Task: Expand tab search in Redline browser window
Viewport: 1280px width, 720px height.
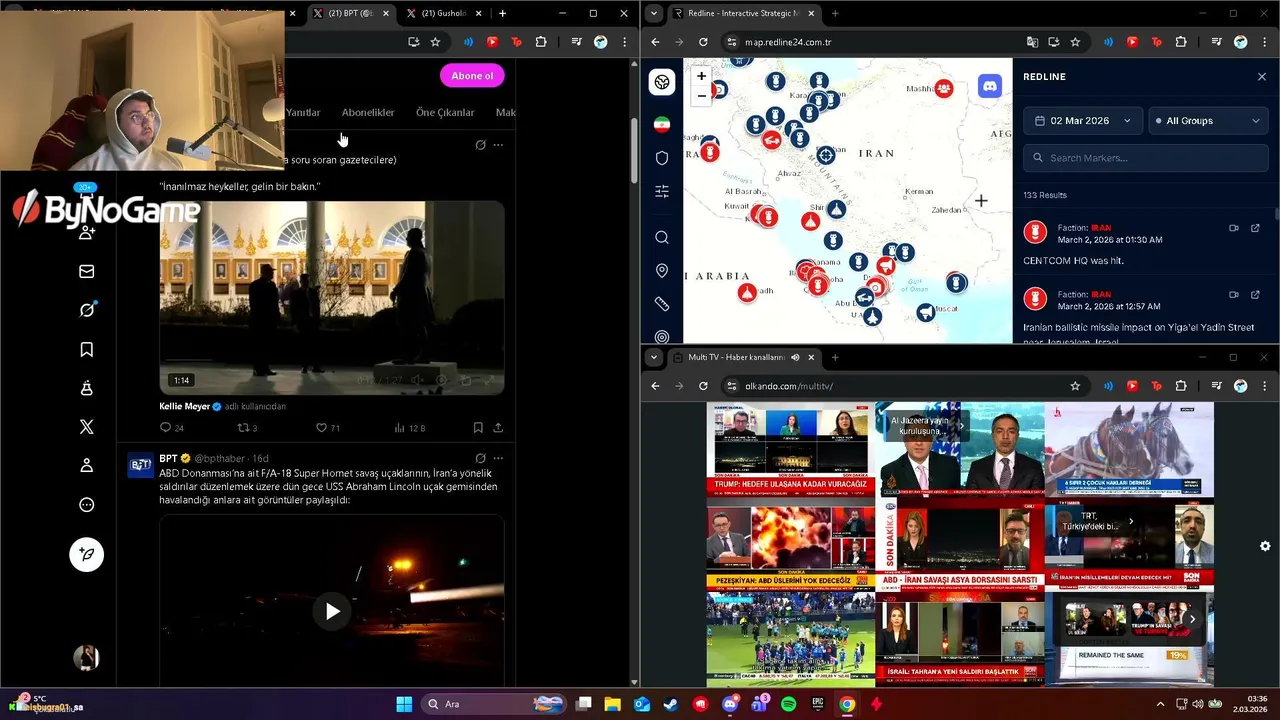Action: 654,14
